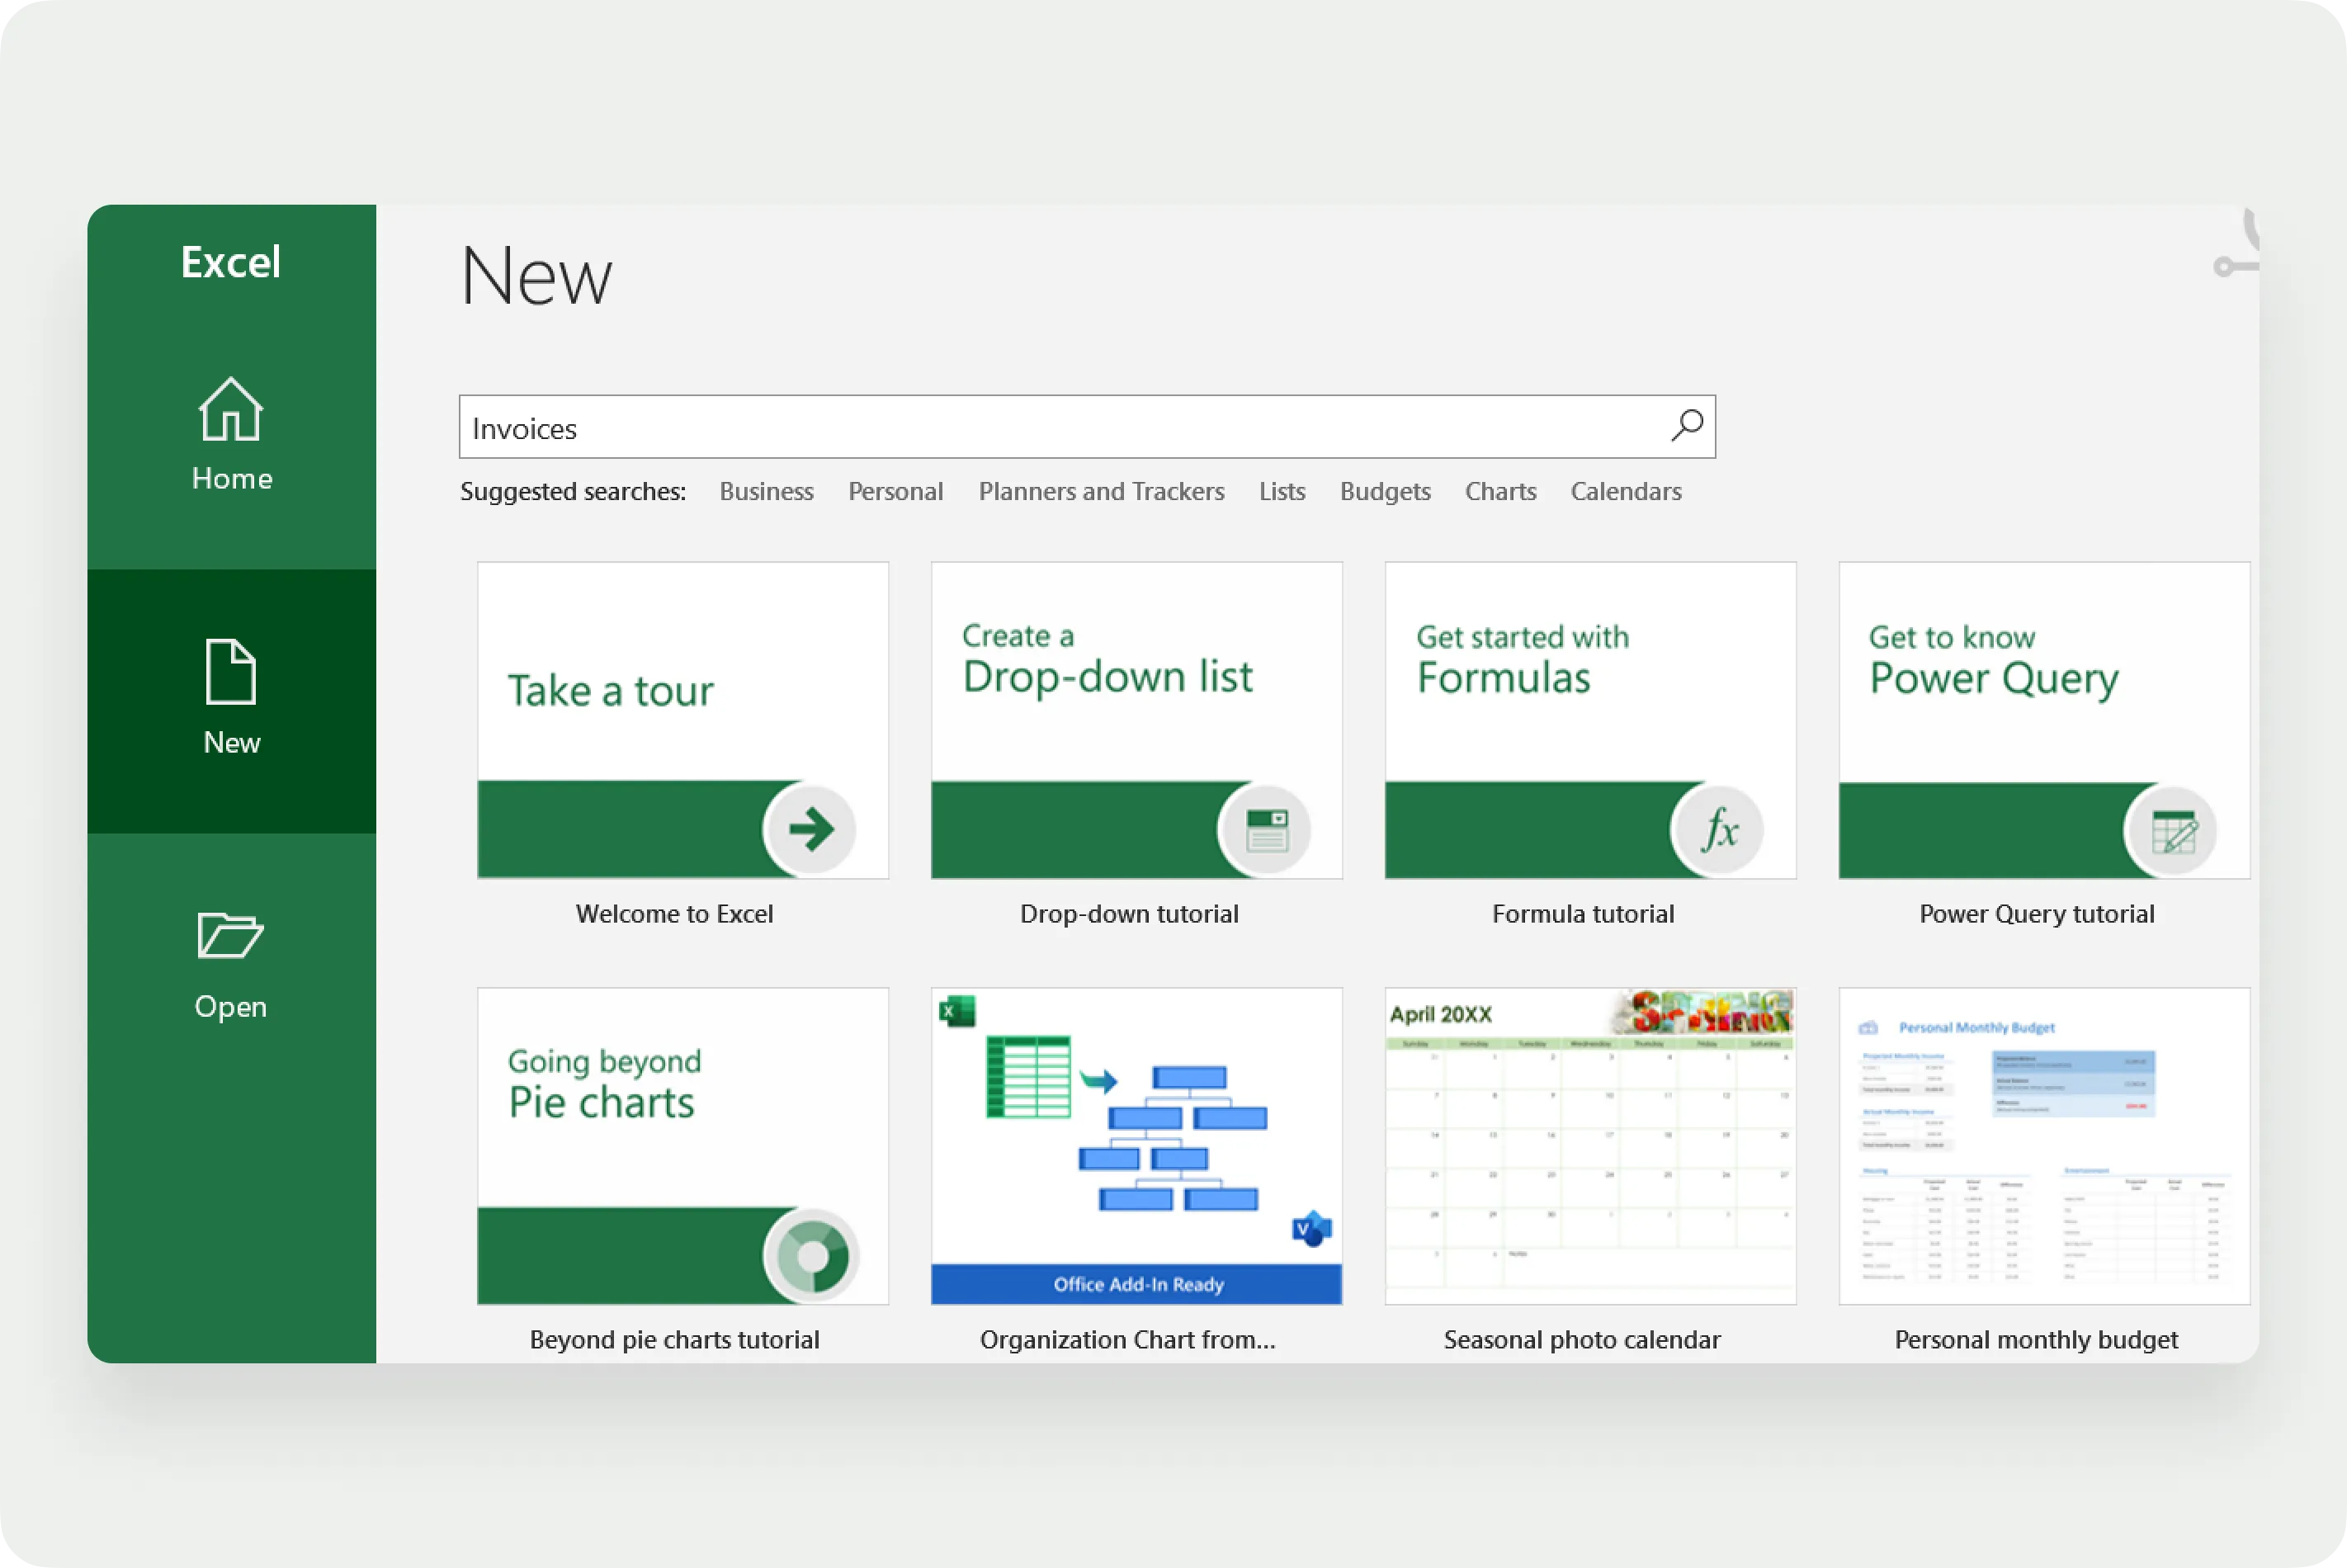Choose the Business suggested search
This screenshot has height=1568, width=2347.
766,492
